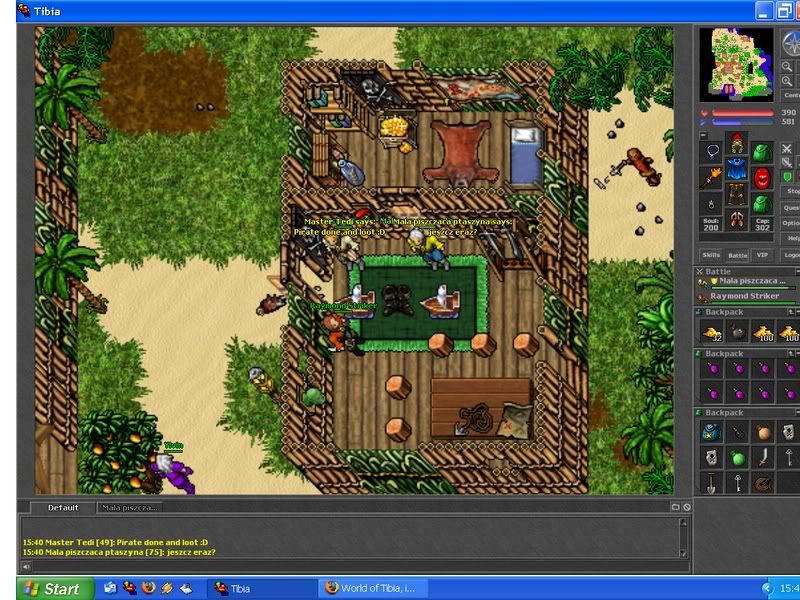The width and height of the screenshot is (800, 600).
Task: Select the blue starry bag item
Action: click(711, 433)
